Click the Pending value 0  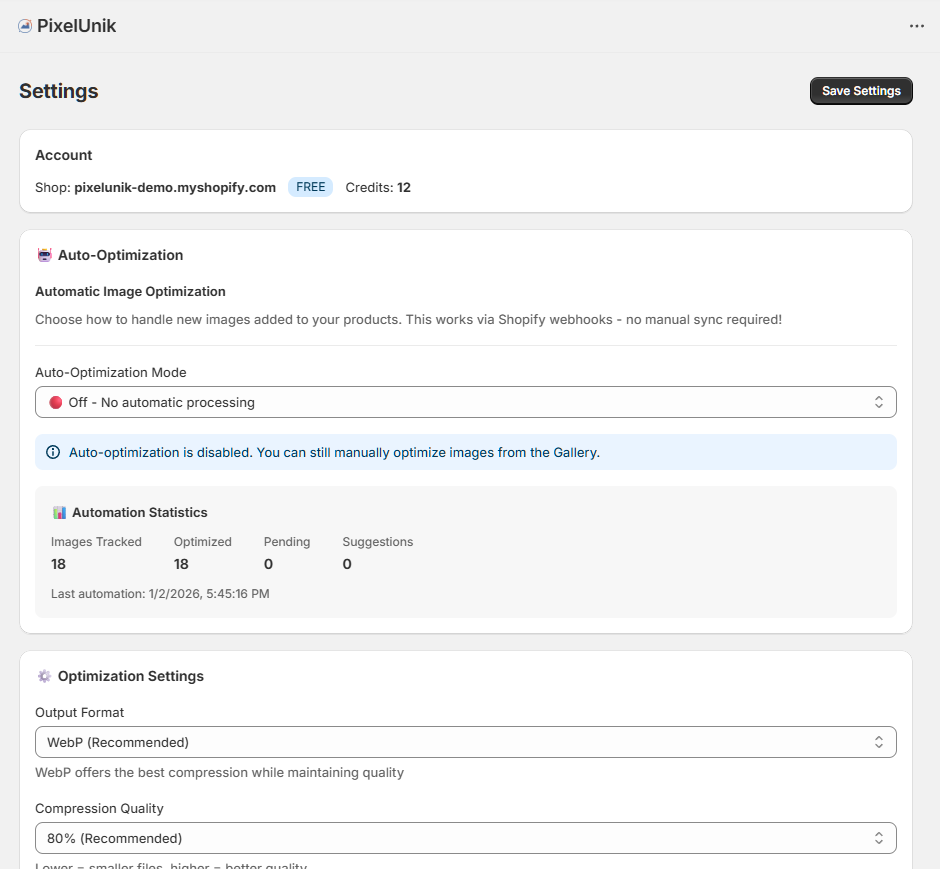pos(269,564)
